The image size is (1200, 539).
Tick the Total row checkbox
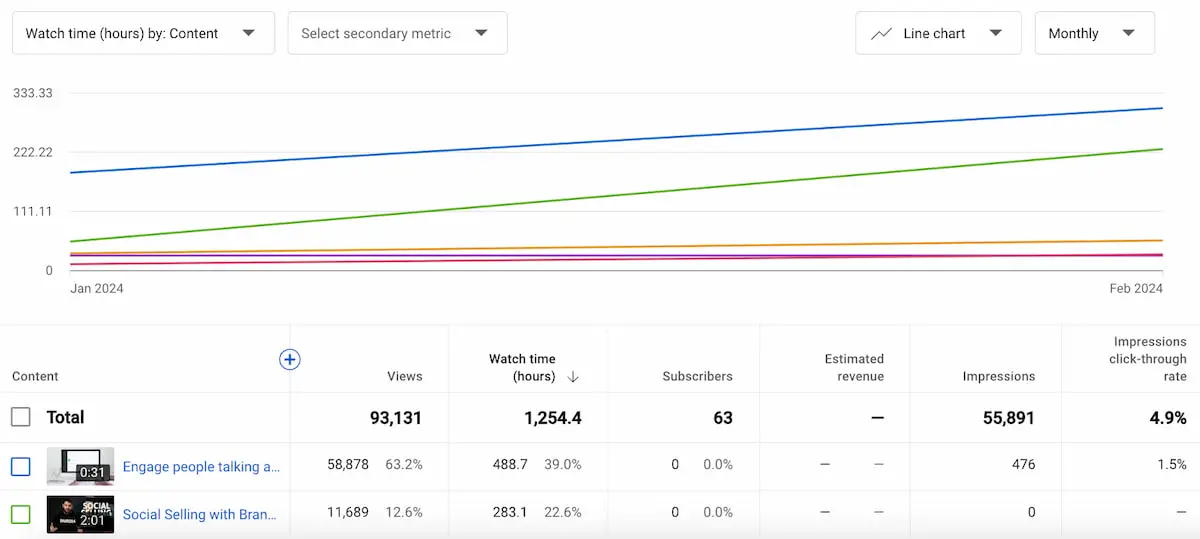pyautogui.click(x=21, y=417)
